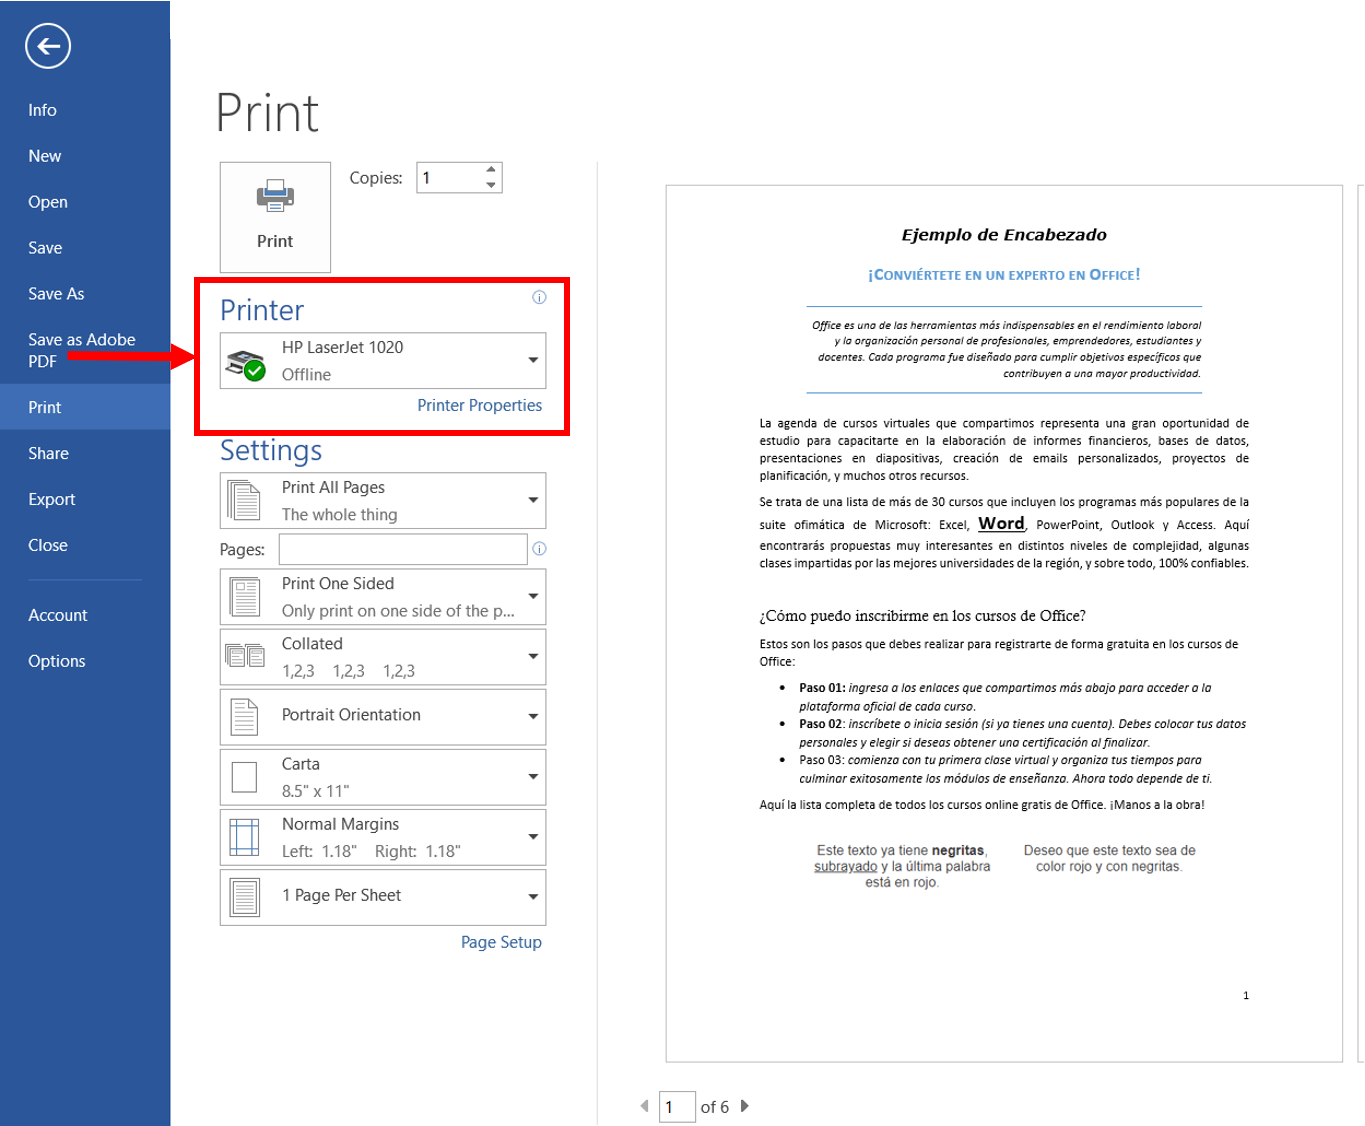Click the bold 'Word' text in preview
Viewport: 1365px width, 1126px height.
point(1001,523)
